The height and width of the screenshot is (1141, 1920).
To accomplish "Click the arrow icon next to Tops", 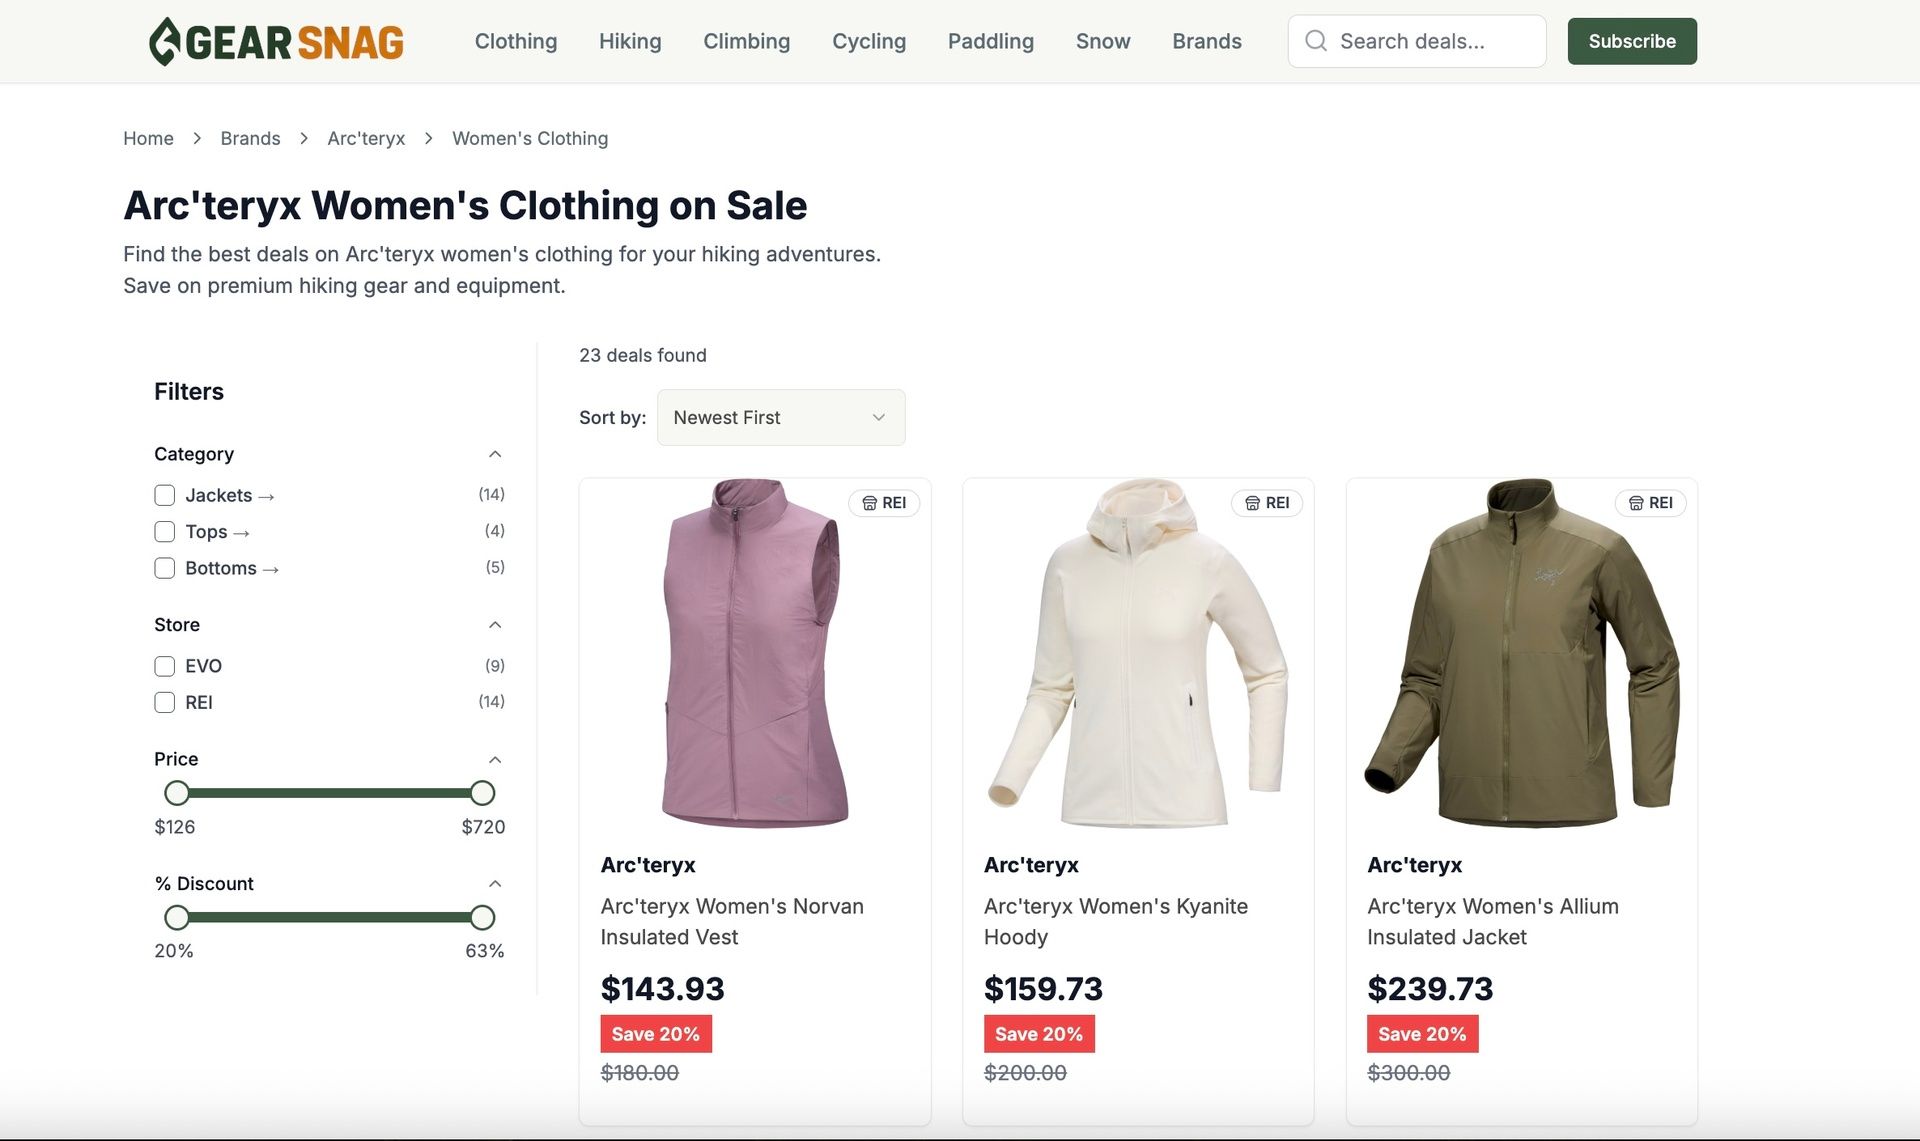I will (241, 533).
